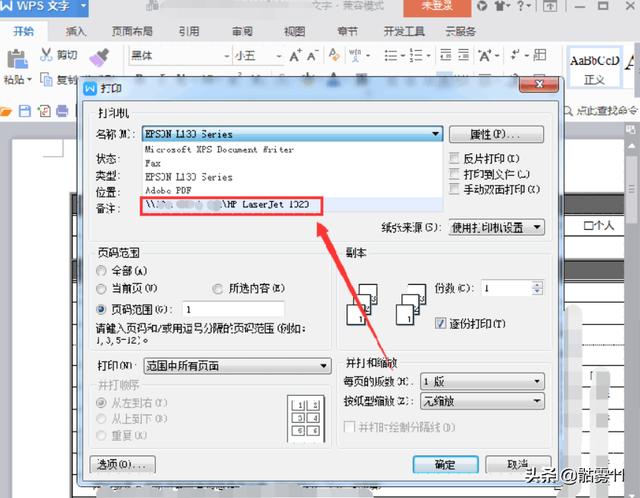Viewport: 640px width, 498px height.
Task: Click the 未登录 login button
Action: point(437,7)
